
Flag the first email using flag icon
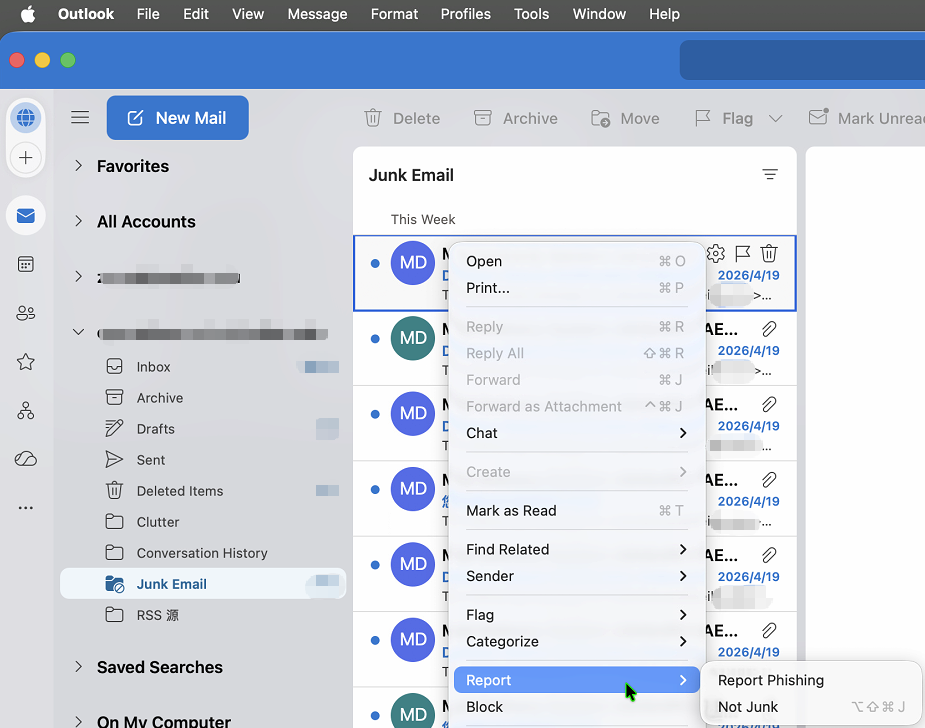(x=742, y=254)
